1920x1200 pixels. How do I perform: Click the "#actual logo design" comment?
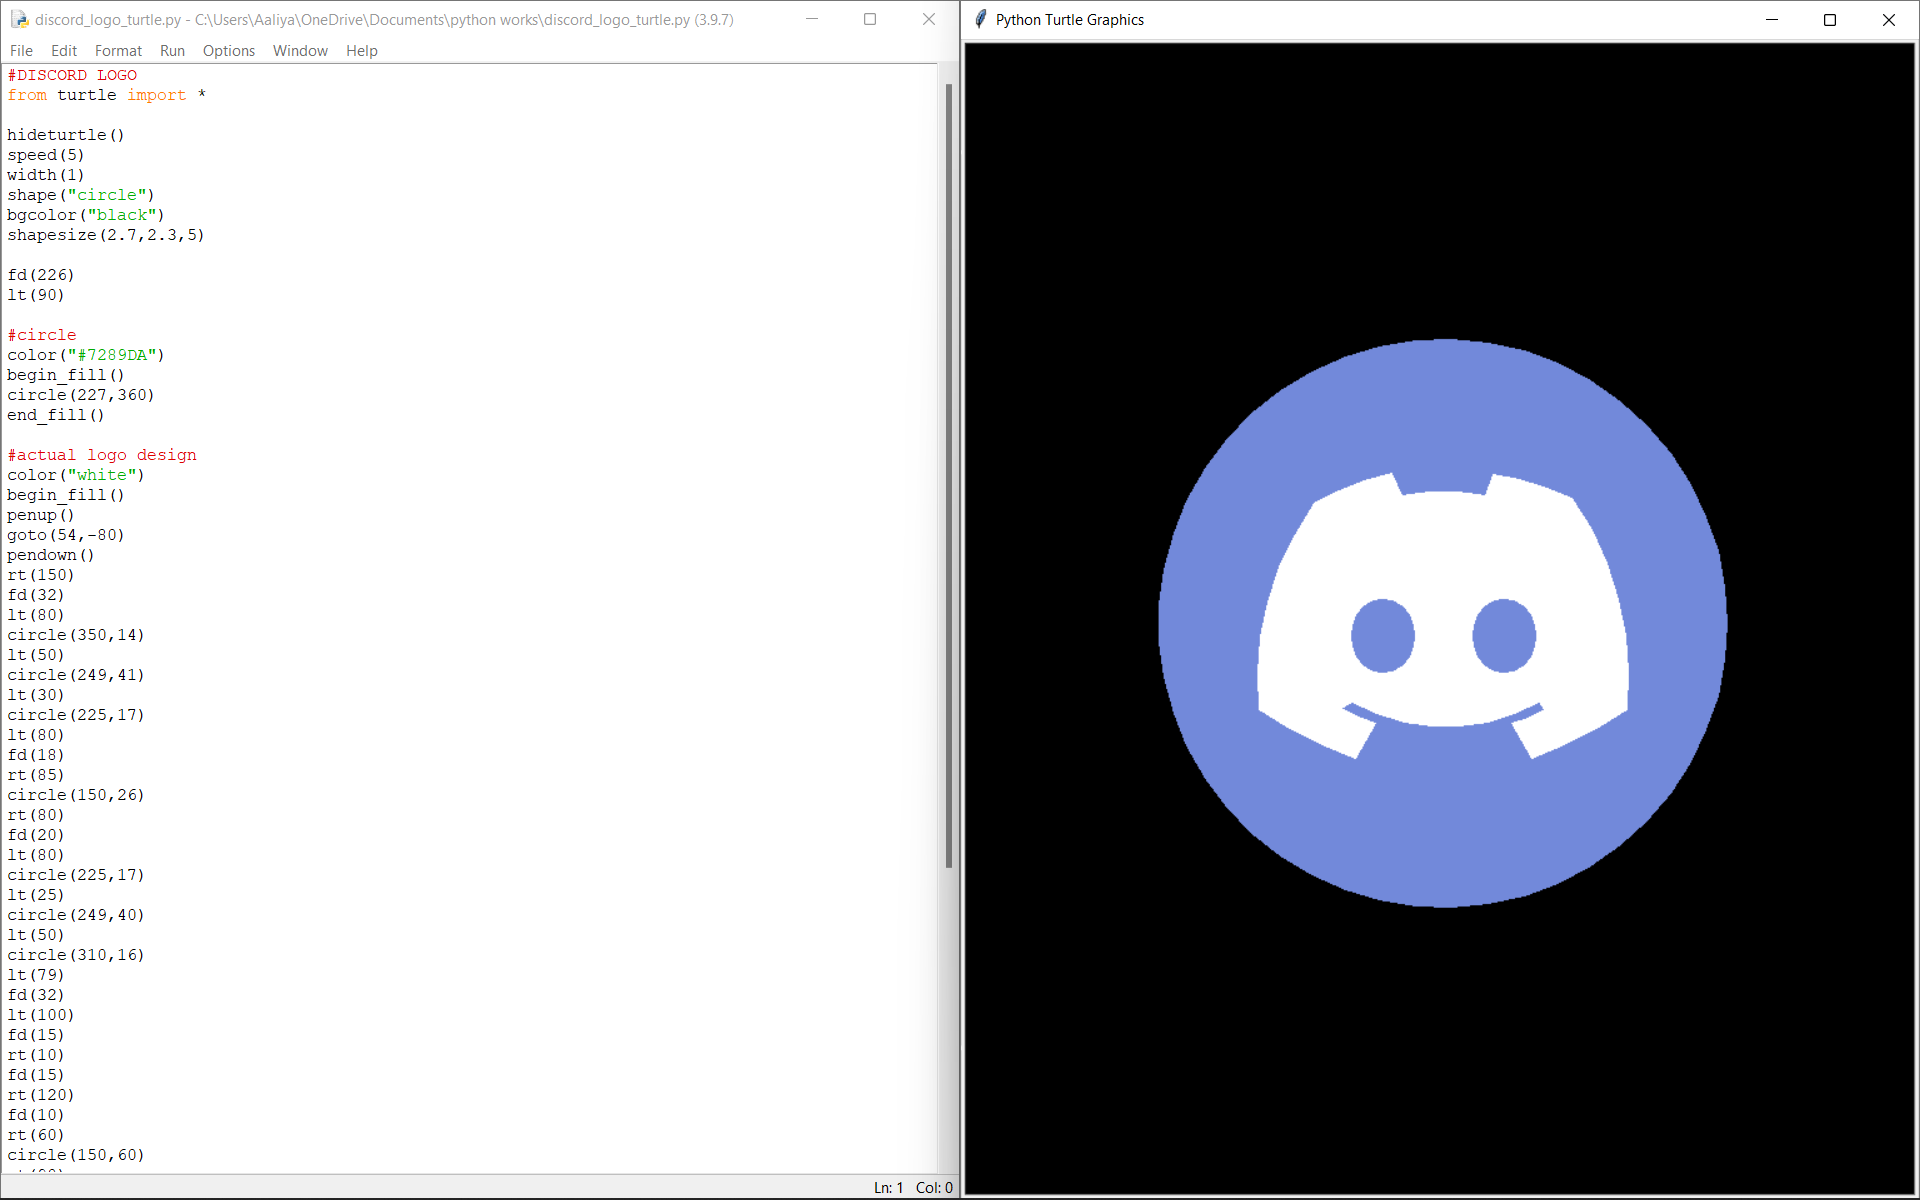point(102,455)
